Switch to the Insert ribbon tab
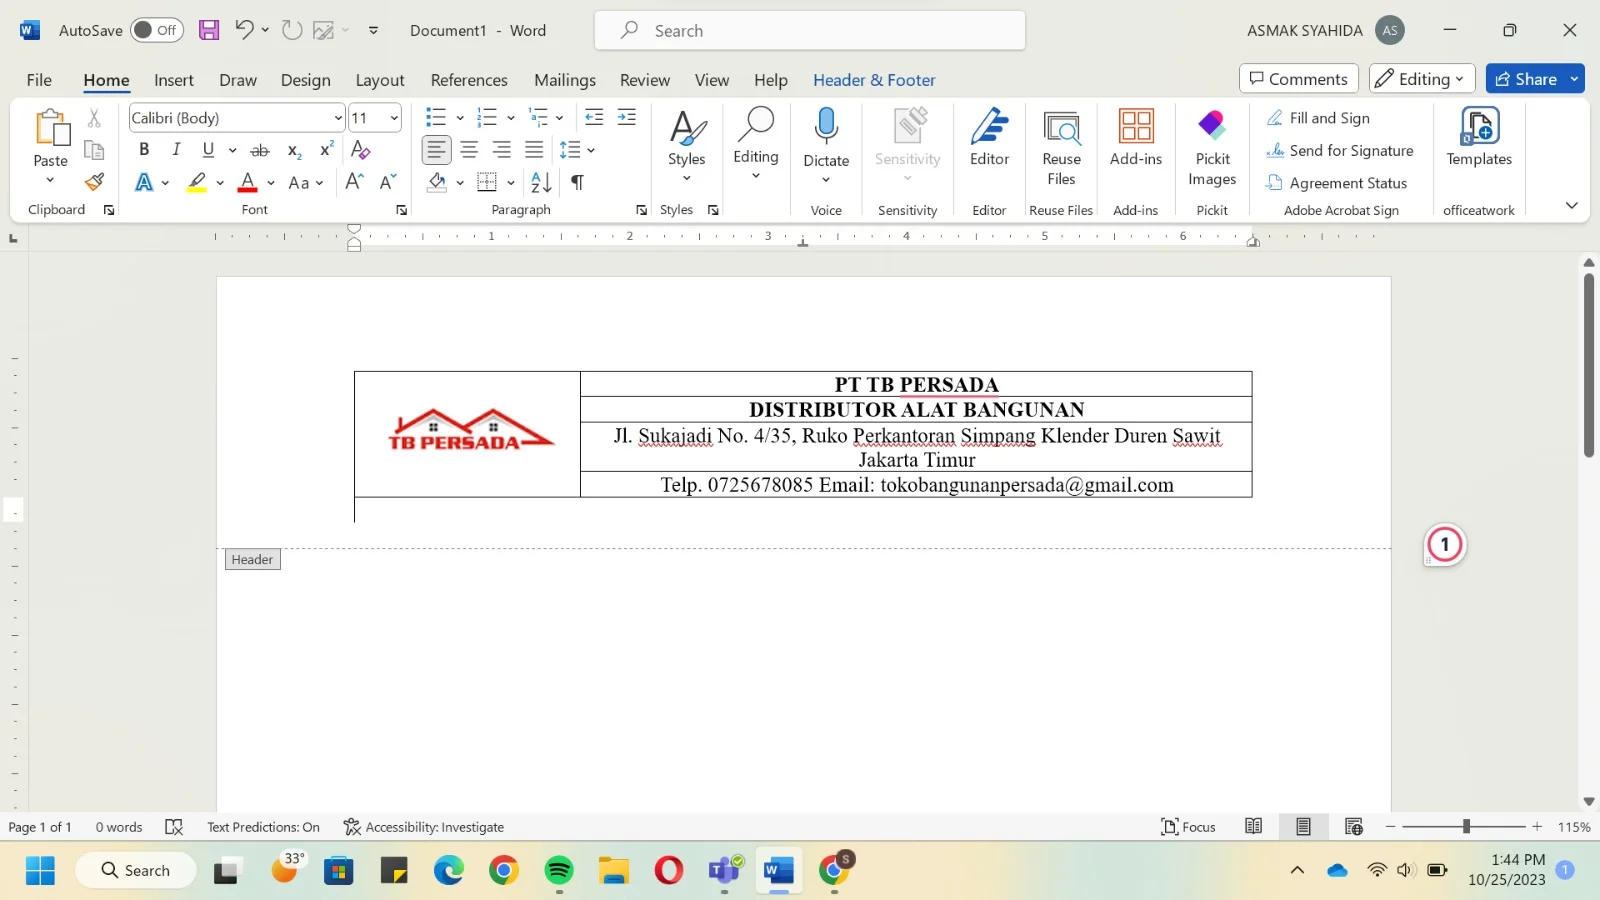The image size is (1600, 900). [173, 80]
